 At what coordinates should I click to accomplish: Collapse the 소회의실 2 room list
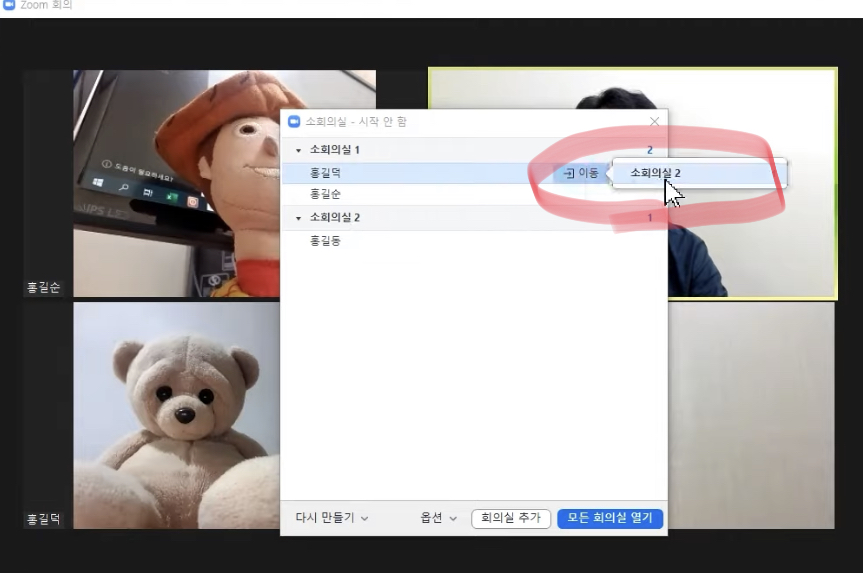298,219
